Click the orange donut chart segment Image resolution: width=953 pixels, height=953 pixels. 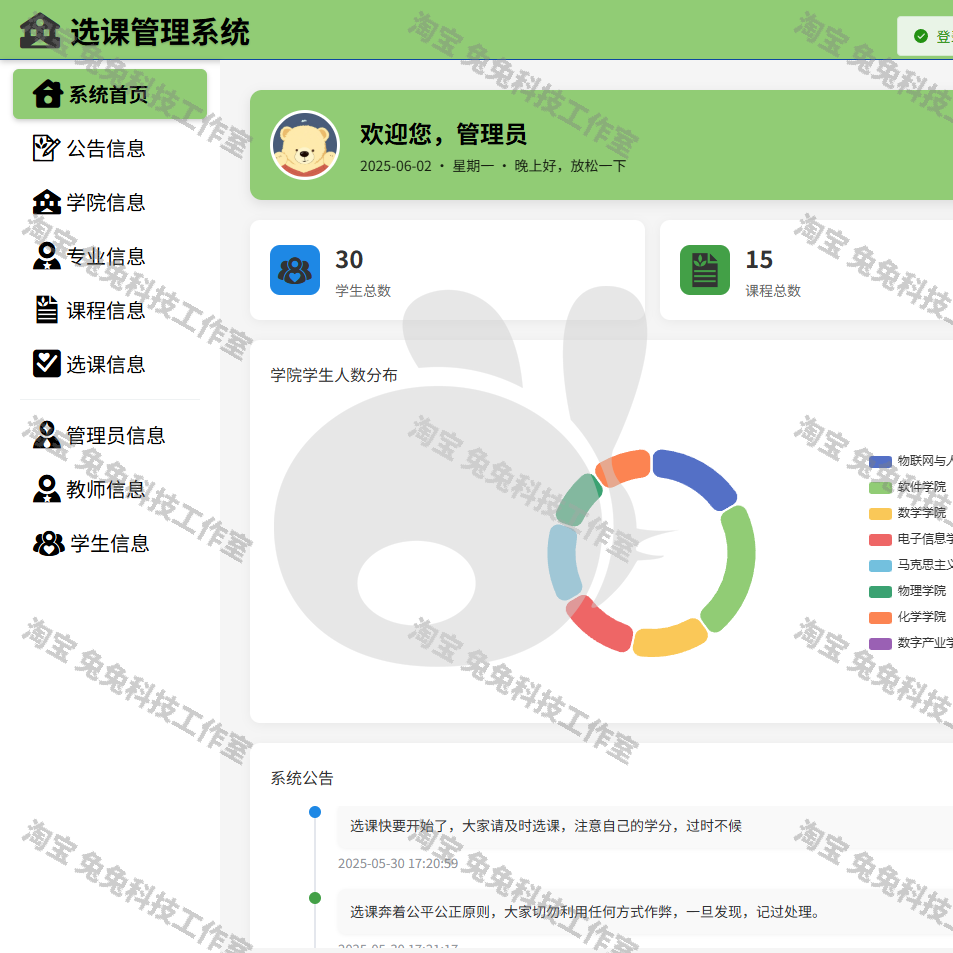[625, 467]
